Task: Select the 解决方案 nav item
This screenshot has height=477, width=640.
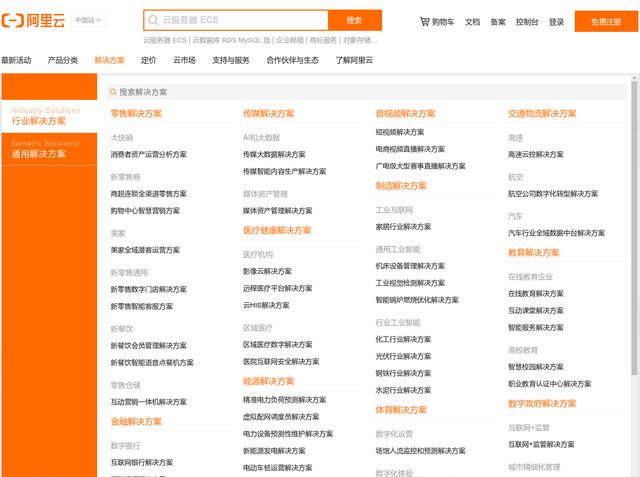Action: click(x=109, y=60)
